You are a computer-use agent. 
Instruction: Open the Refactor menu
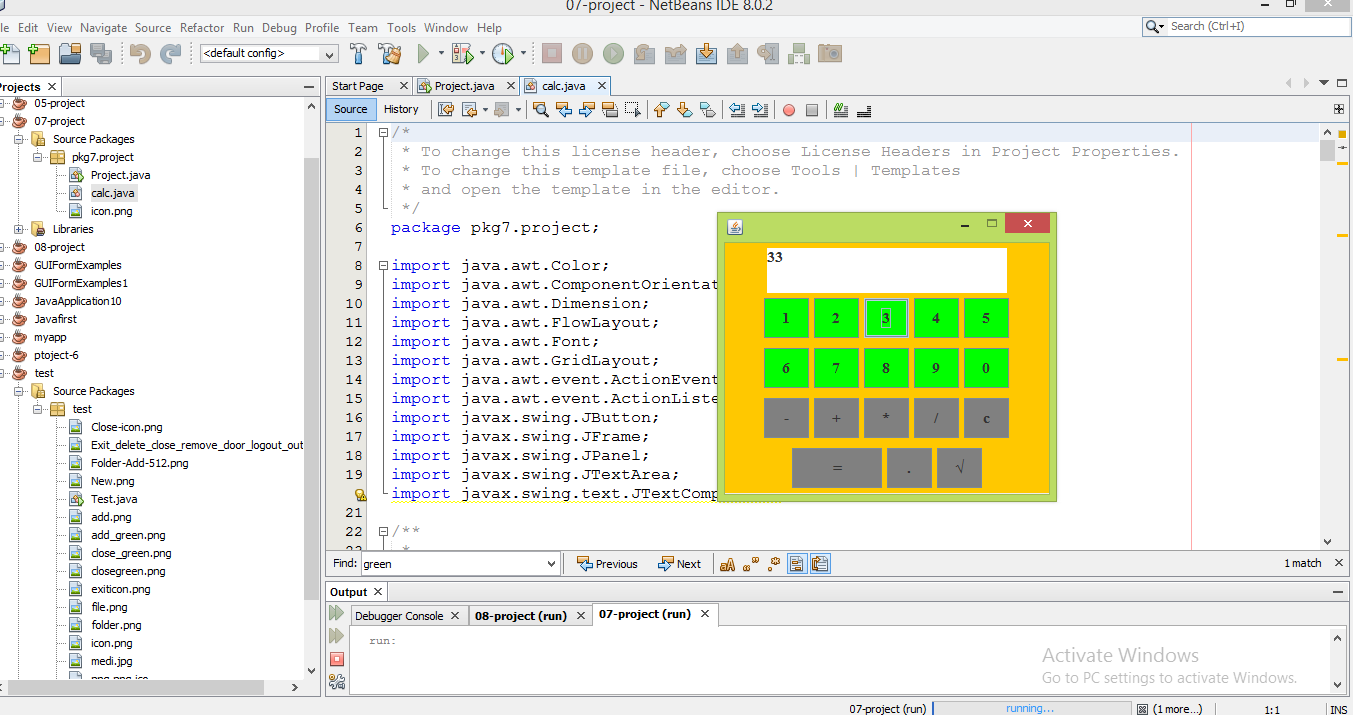(x=202, y=28)
